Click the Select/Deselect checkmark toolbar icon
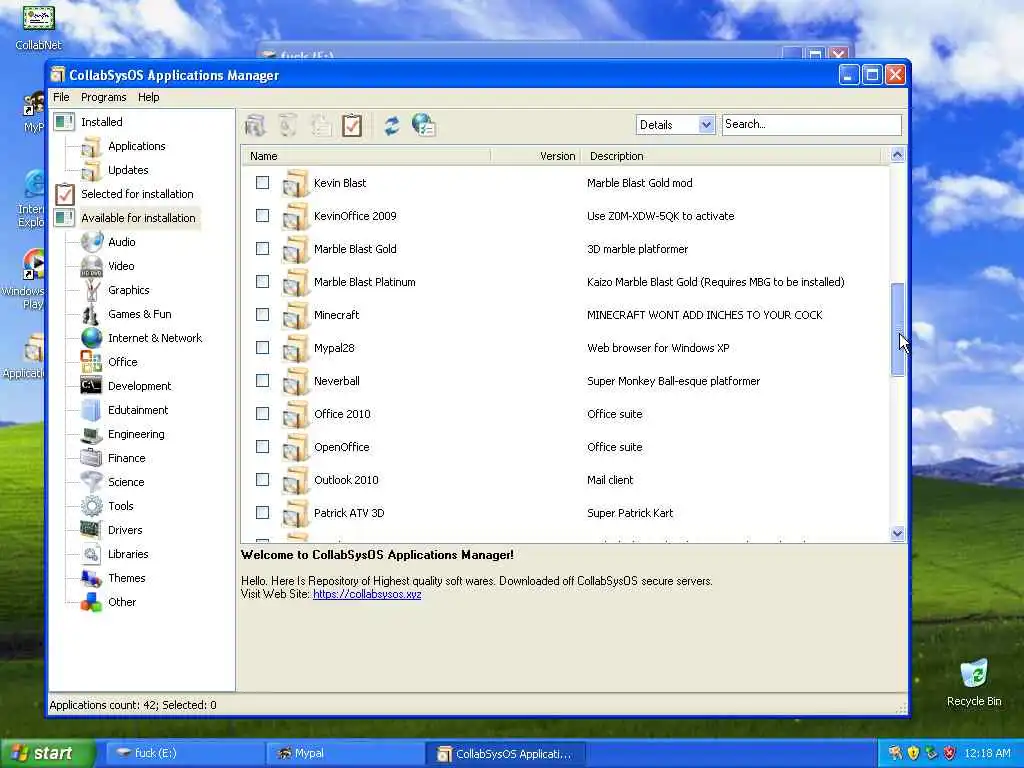1024x768 pixels. click(x=352, y=125)
